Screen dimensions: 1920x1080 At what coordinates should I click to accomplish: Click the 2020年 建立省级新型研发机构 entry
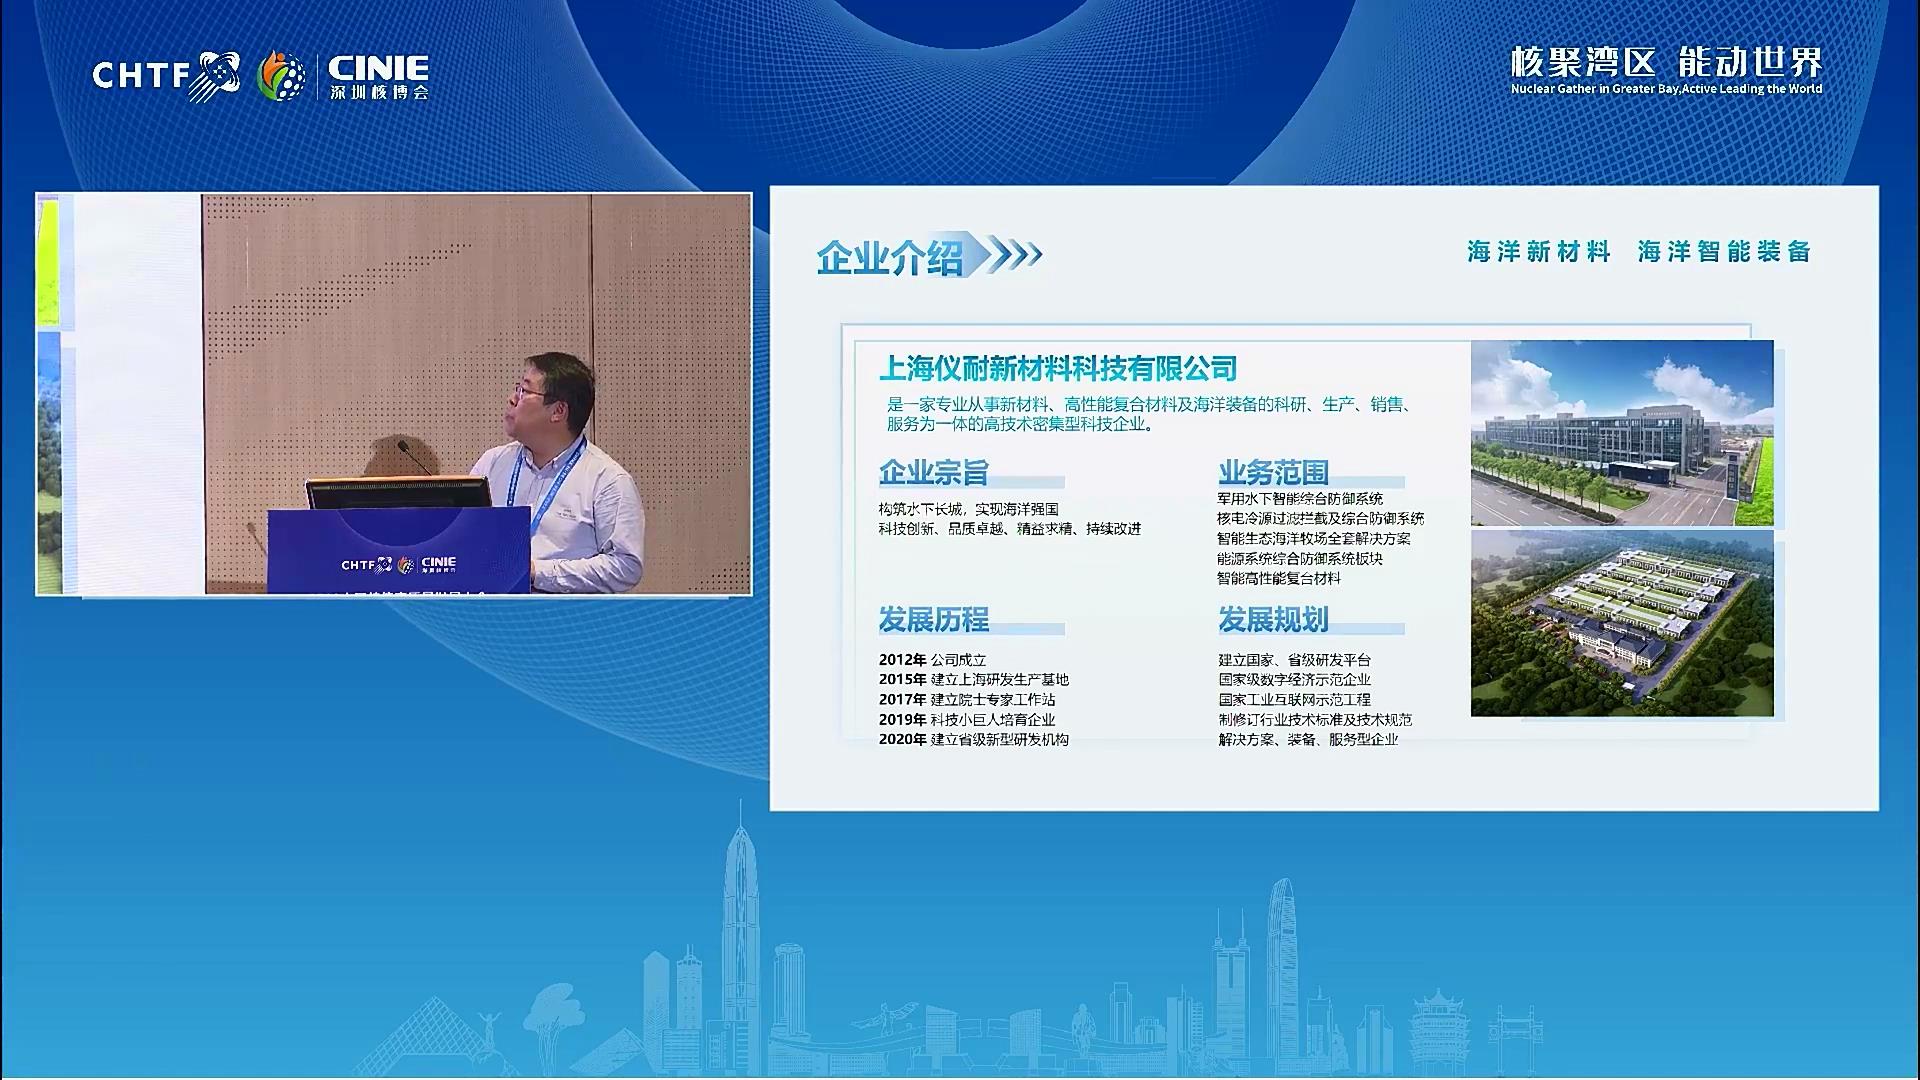tap(974, 740)
